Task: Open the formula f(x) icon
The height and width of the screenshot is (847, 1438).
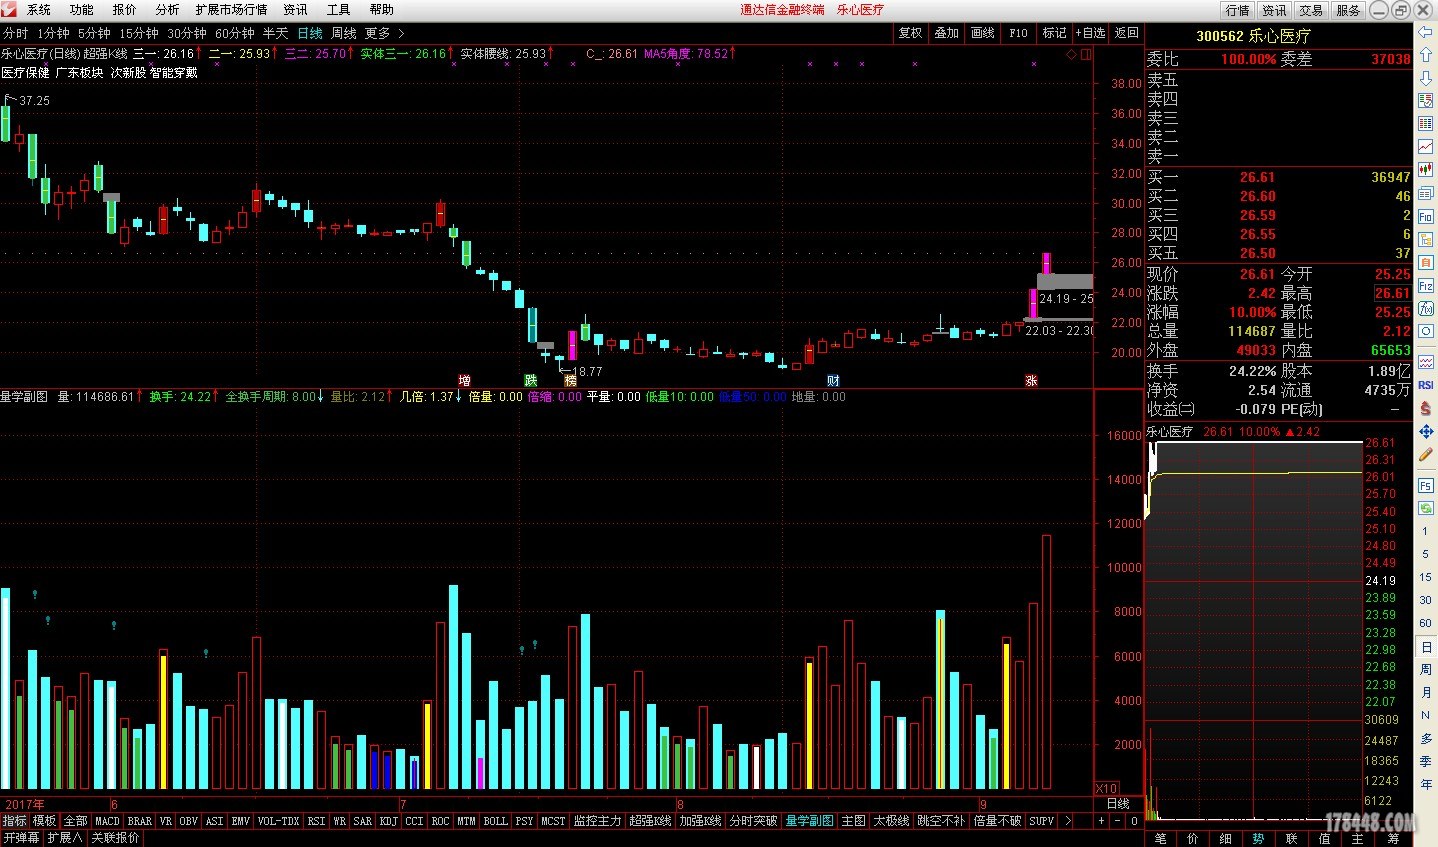Action: point(1425,309)
